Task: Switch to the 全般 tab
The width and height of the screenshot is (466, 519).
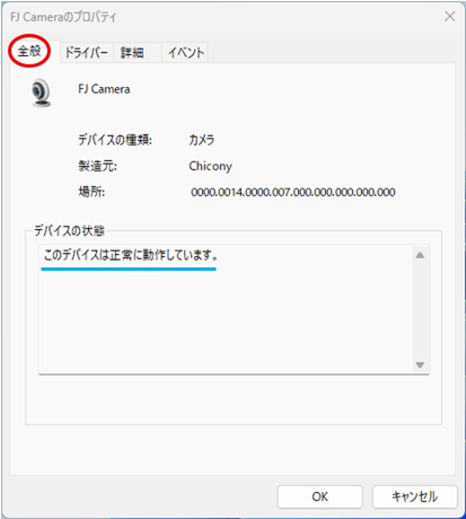Action: tap(29, 51)
